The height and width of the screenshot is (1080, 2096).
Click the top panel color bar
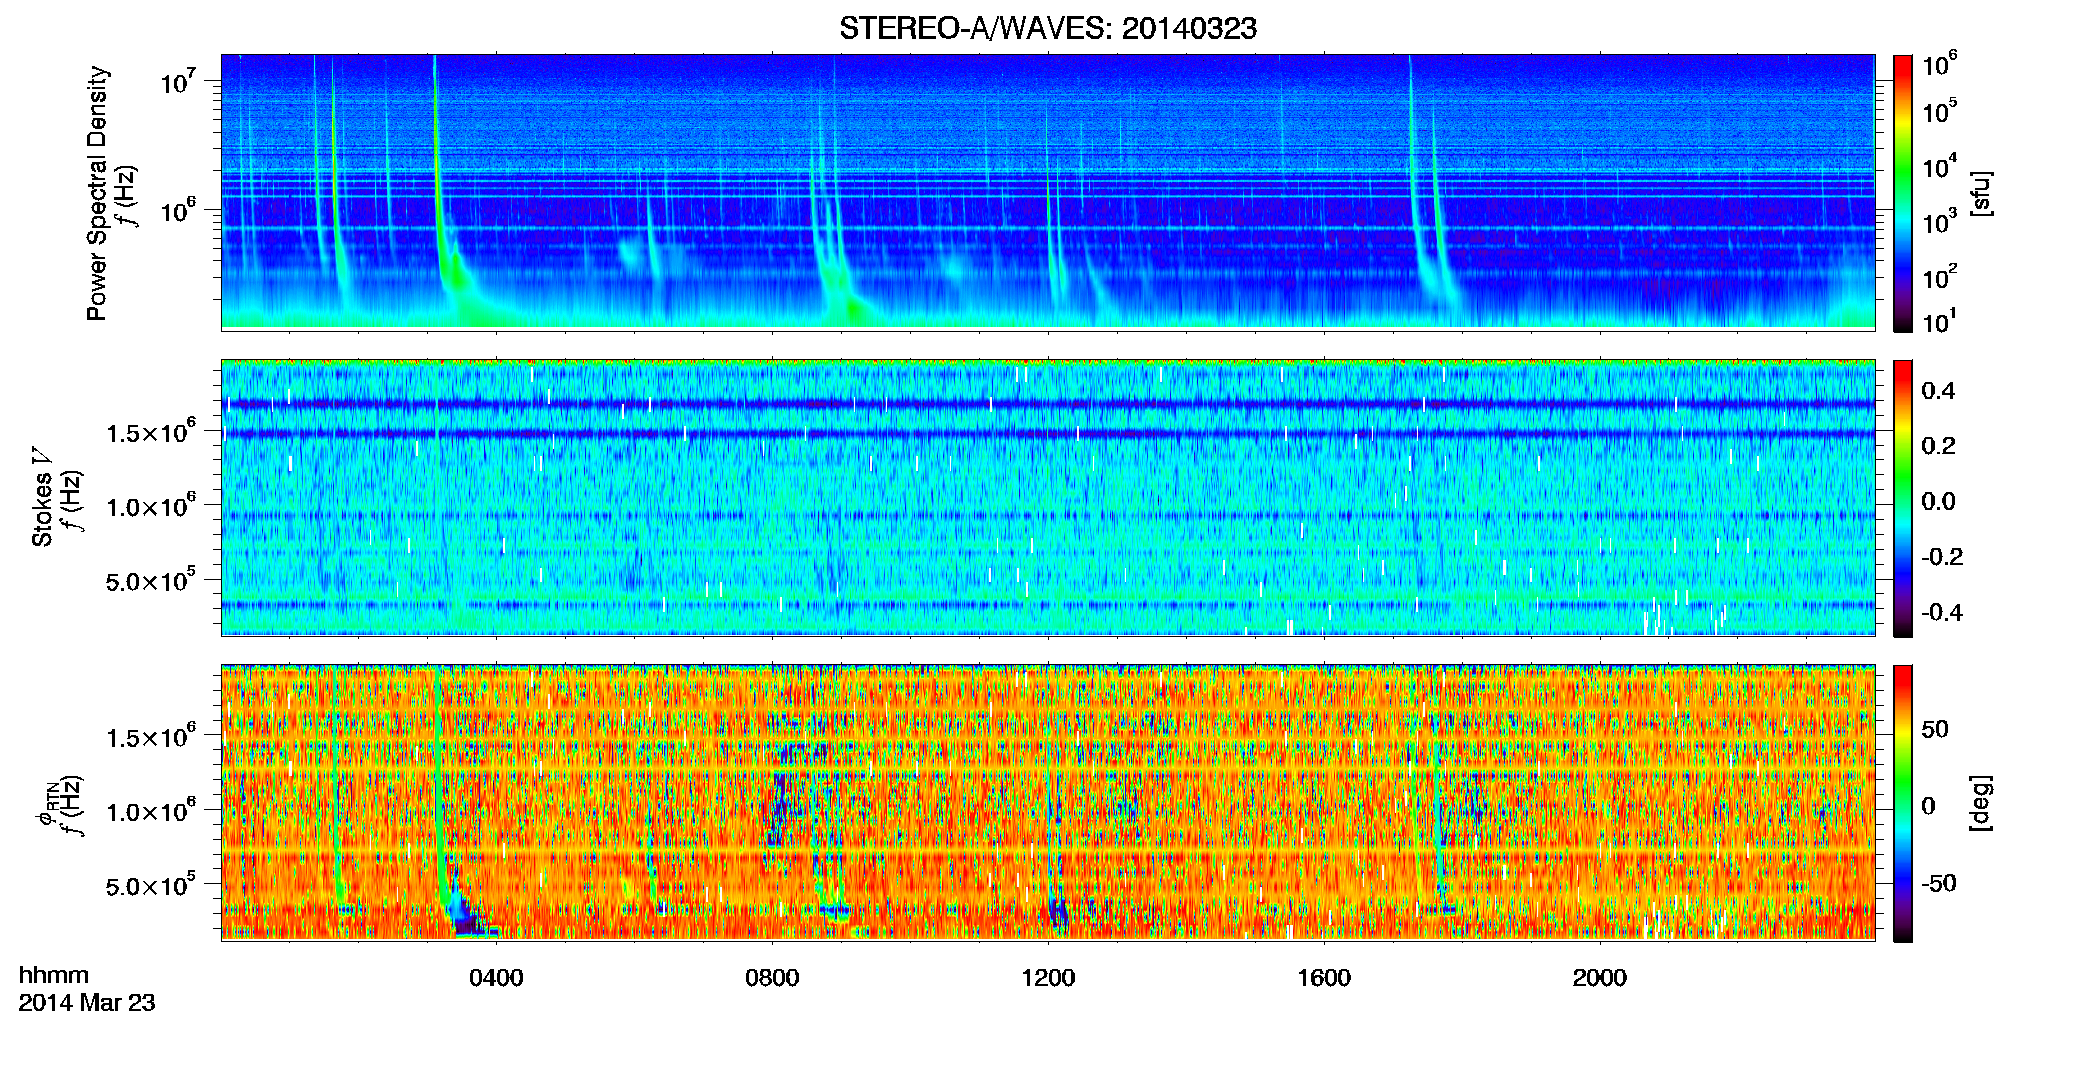point(1903,193)
